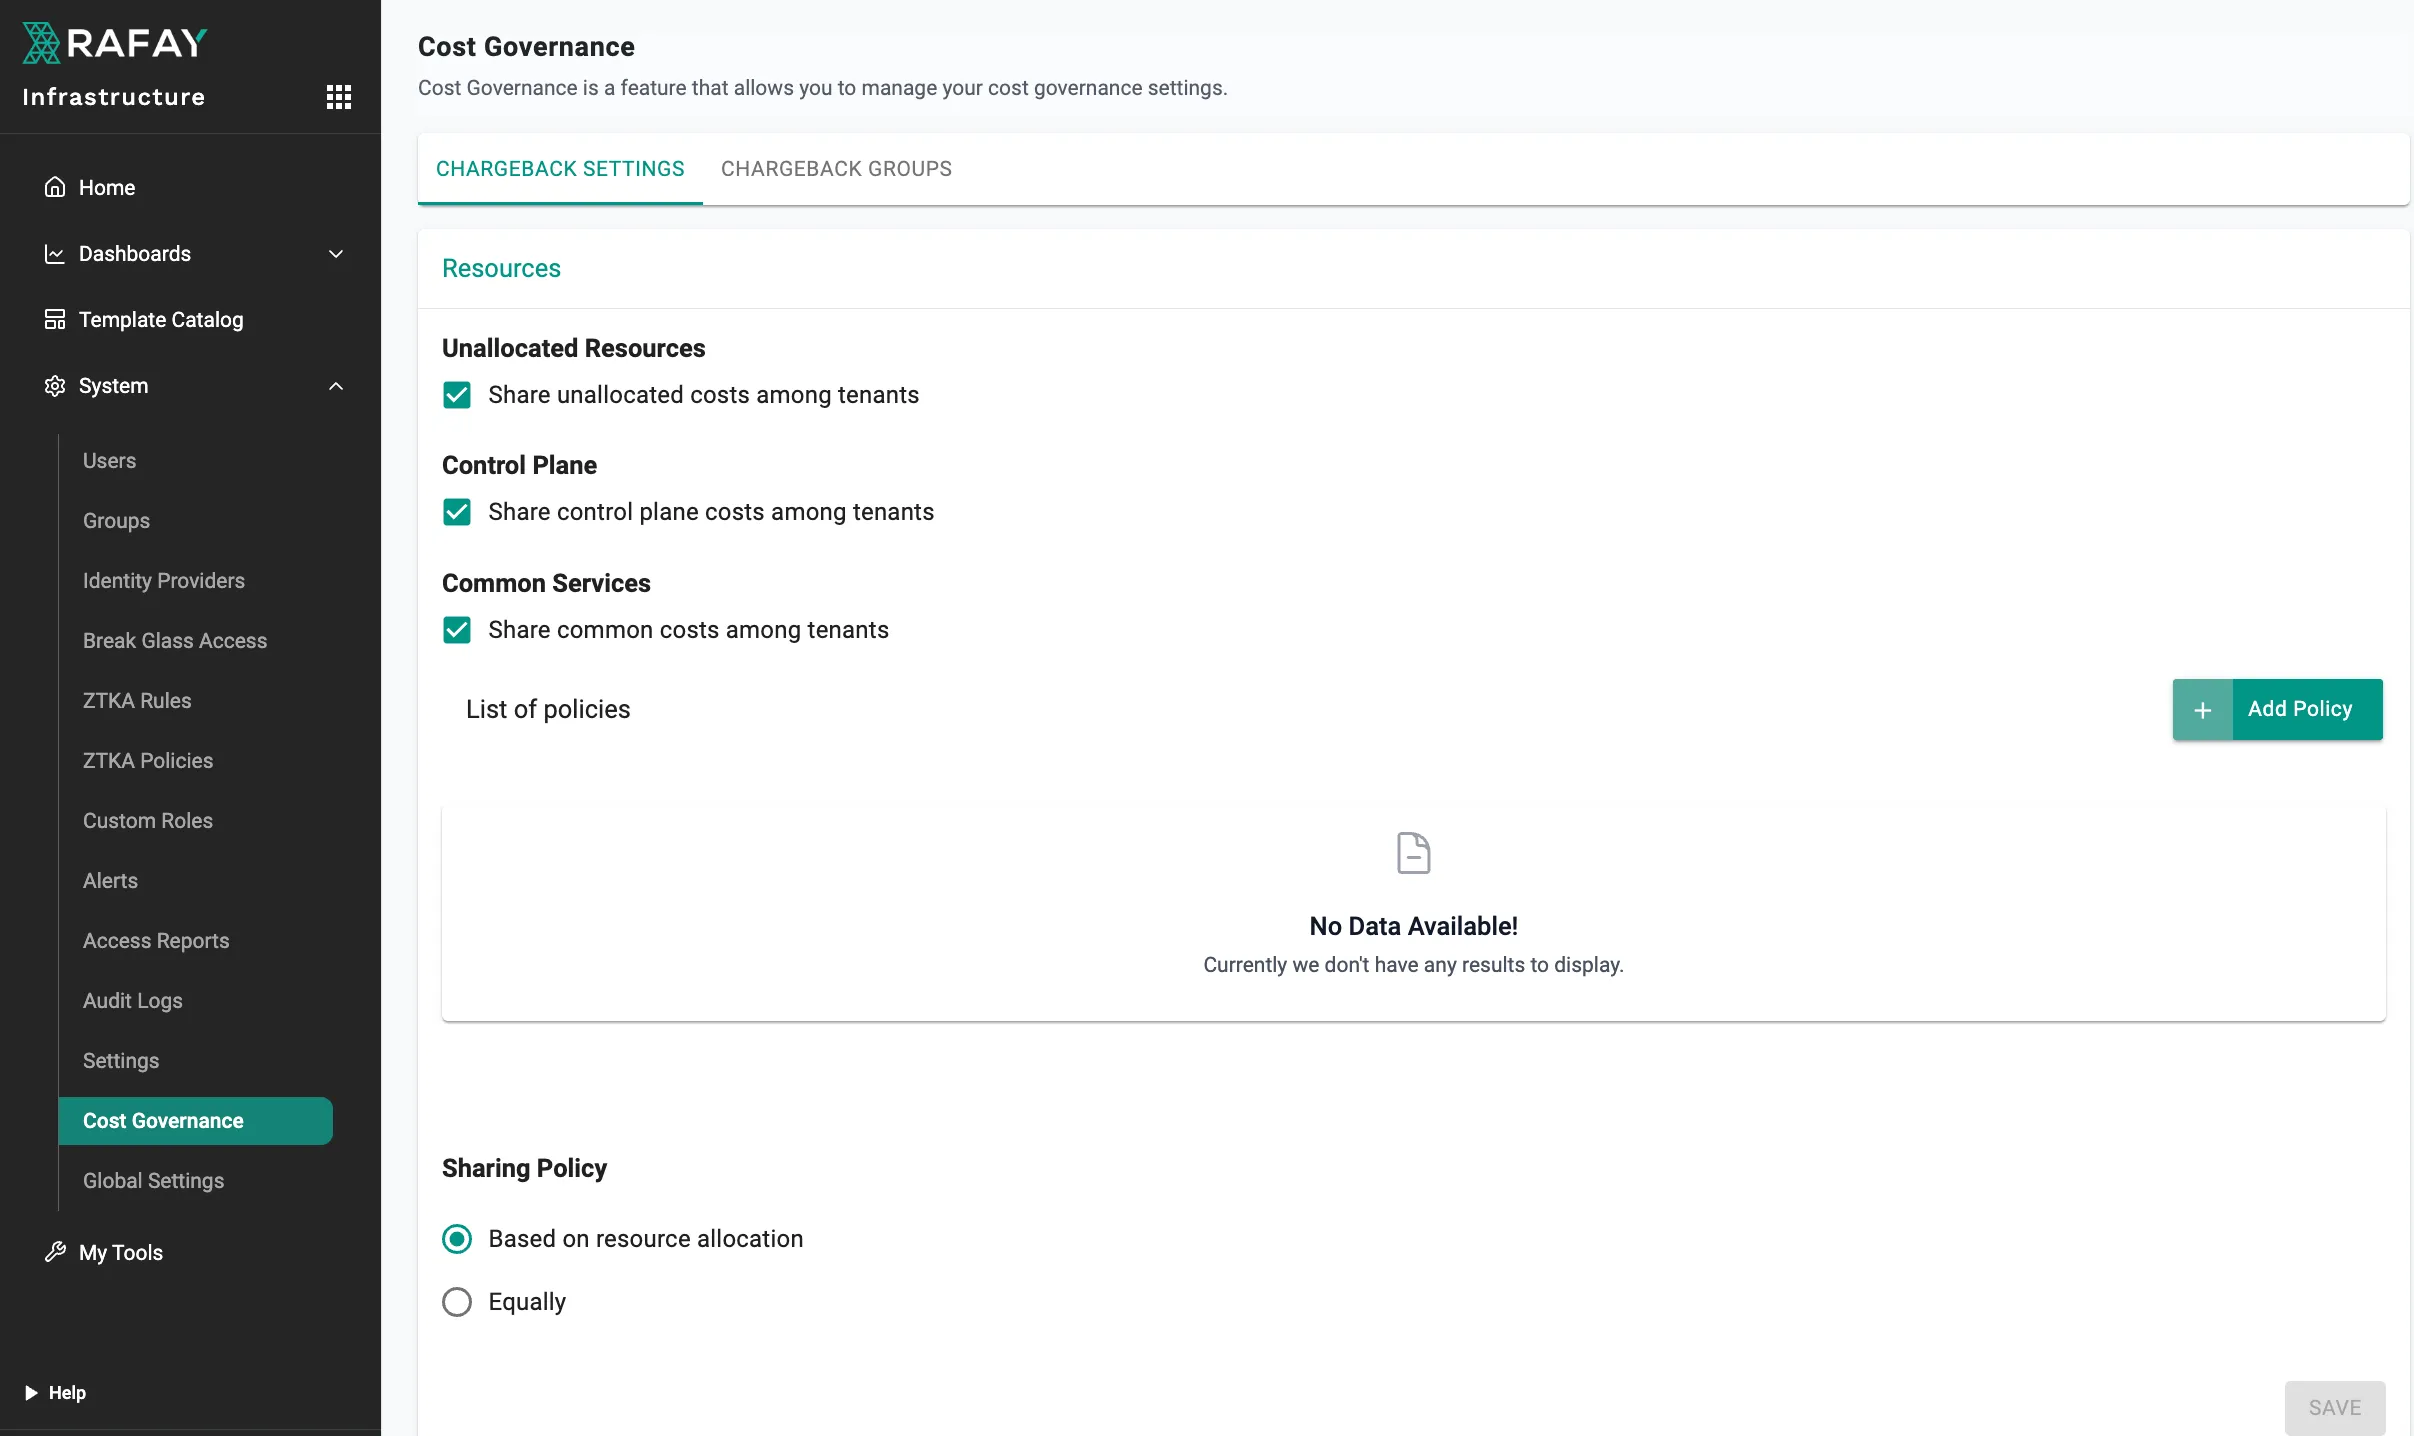Uncheck Share common costs among tenants
The image size is (2414, 1436).
pos(457,630)
